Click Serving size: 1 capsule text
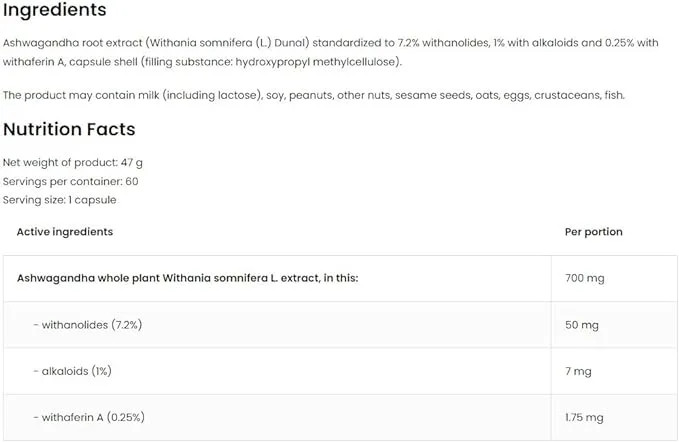 (x=59, y=200)
